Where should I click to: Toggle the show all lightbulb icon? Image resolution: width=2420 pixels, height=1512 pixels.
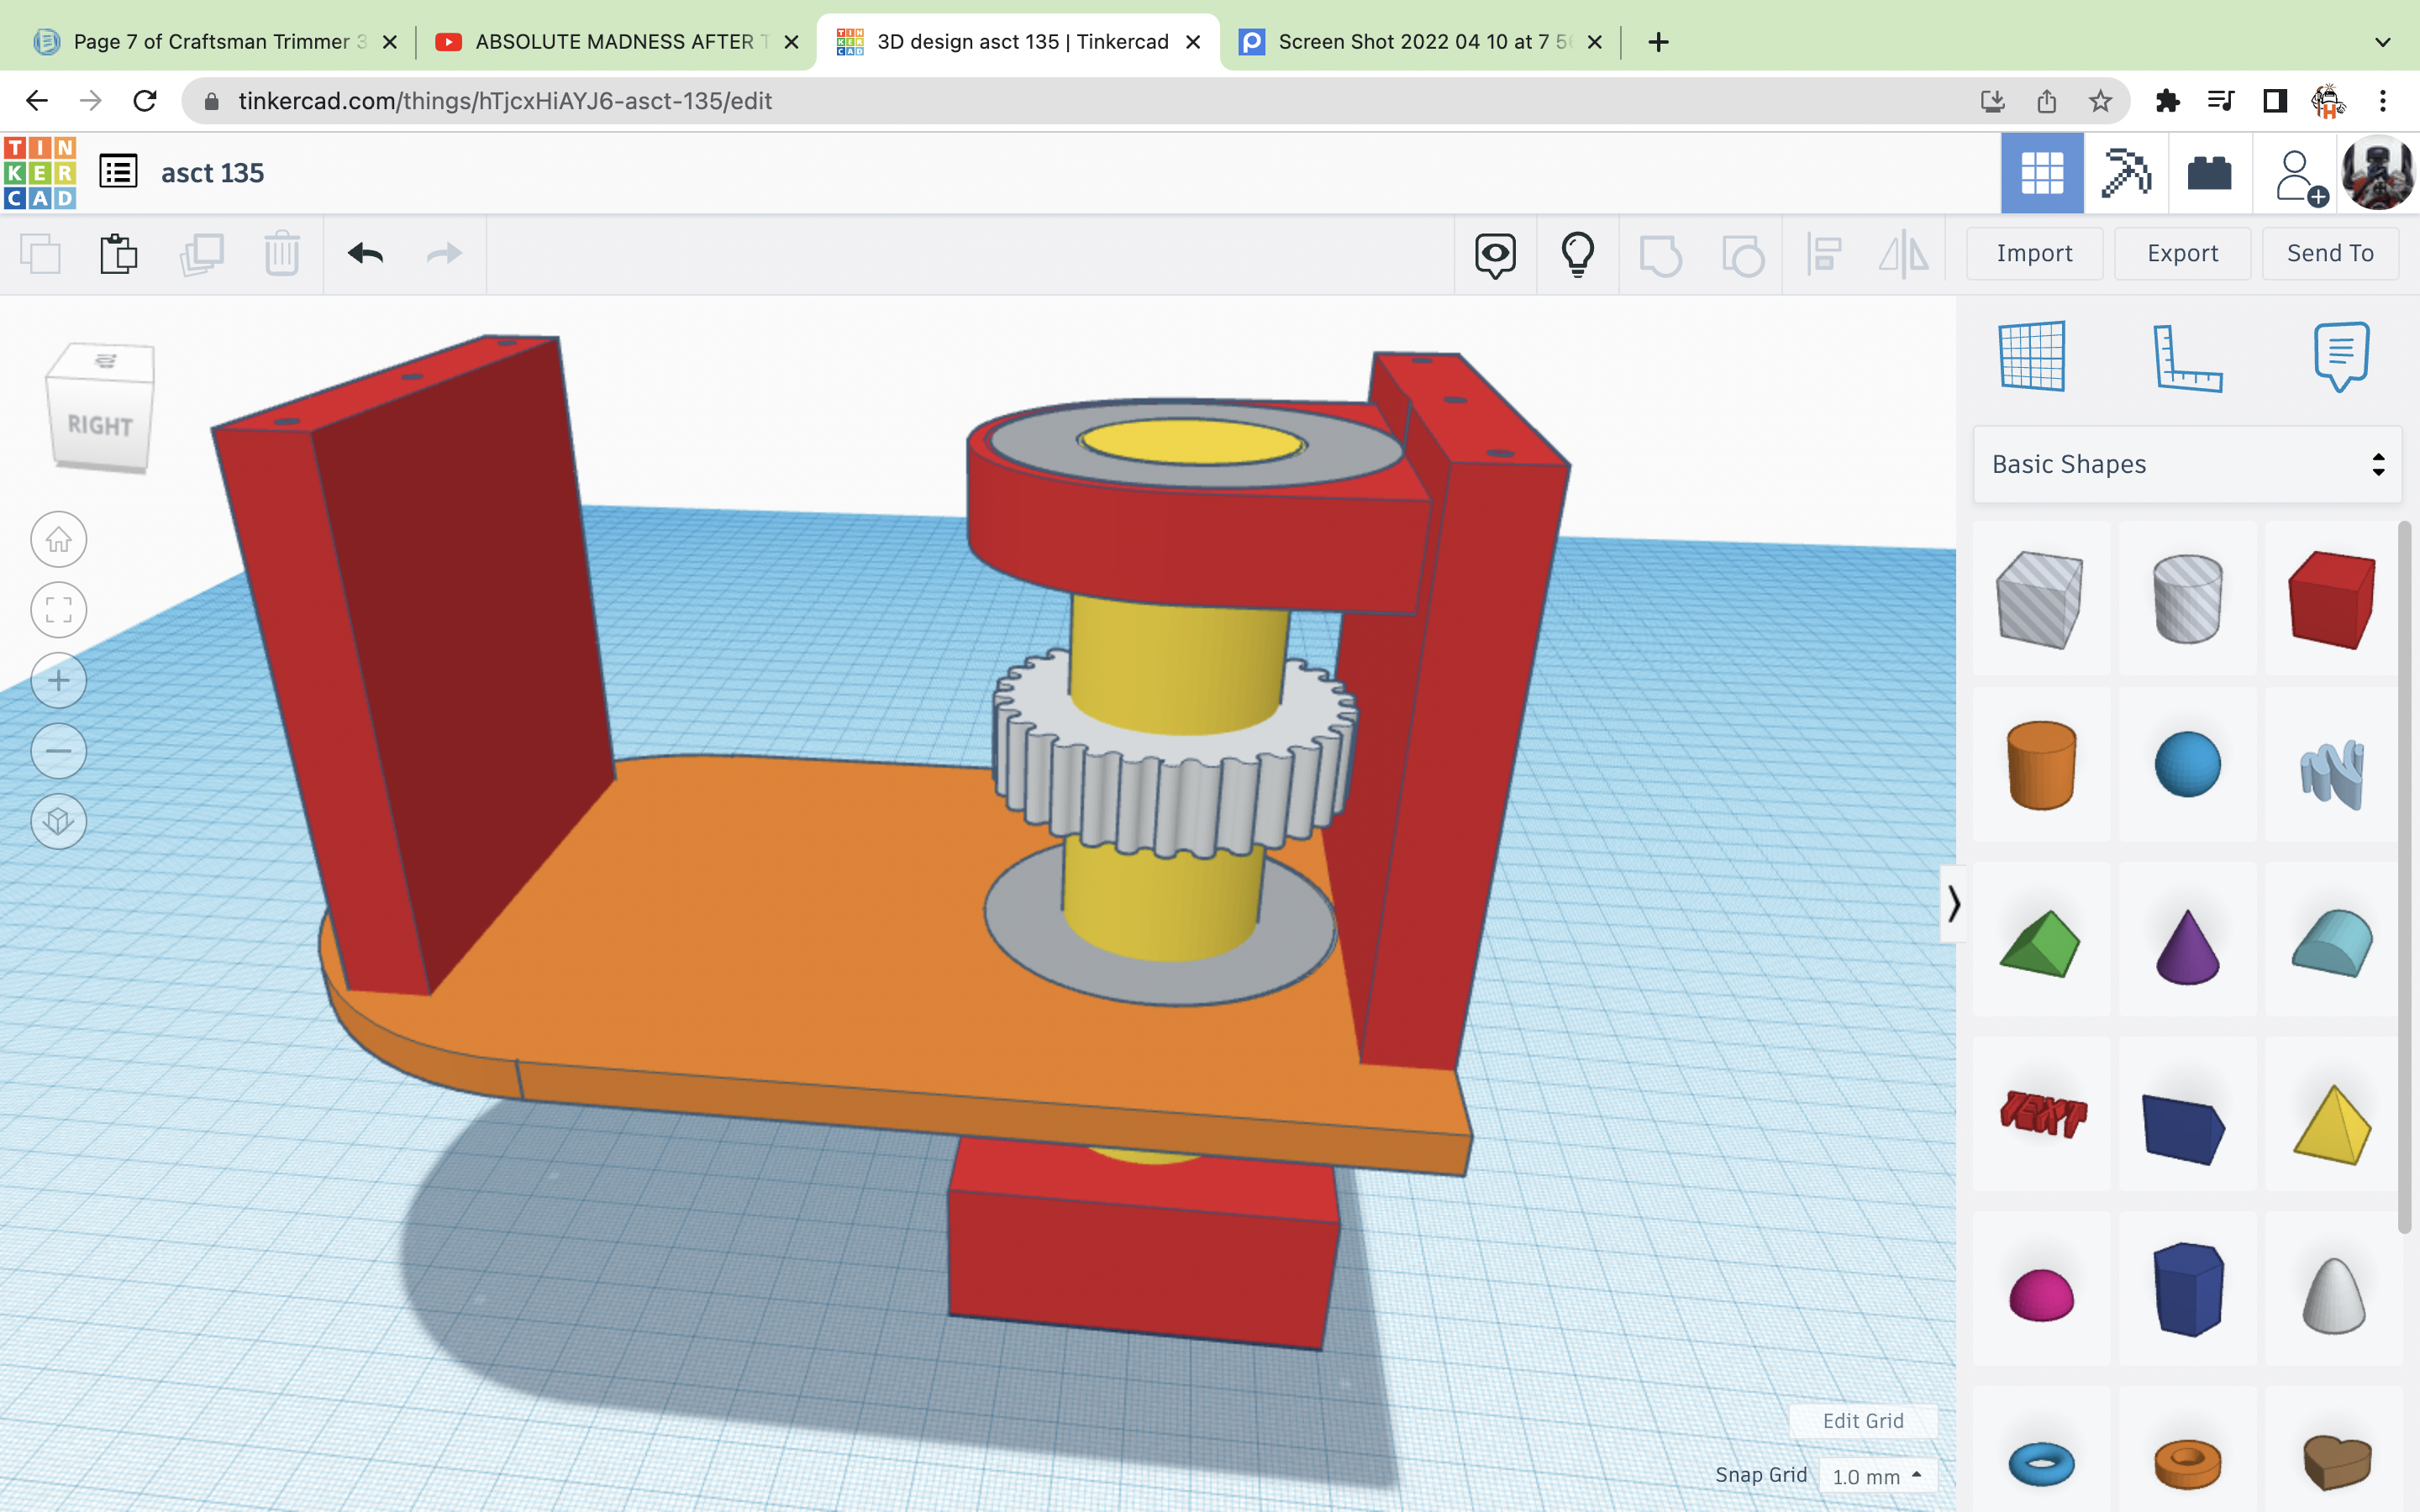[x=1577, y=254]
